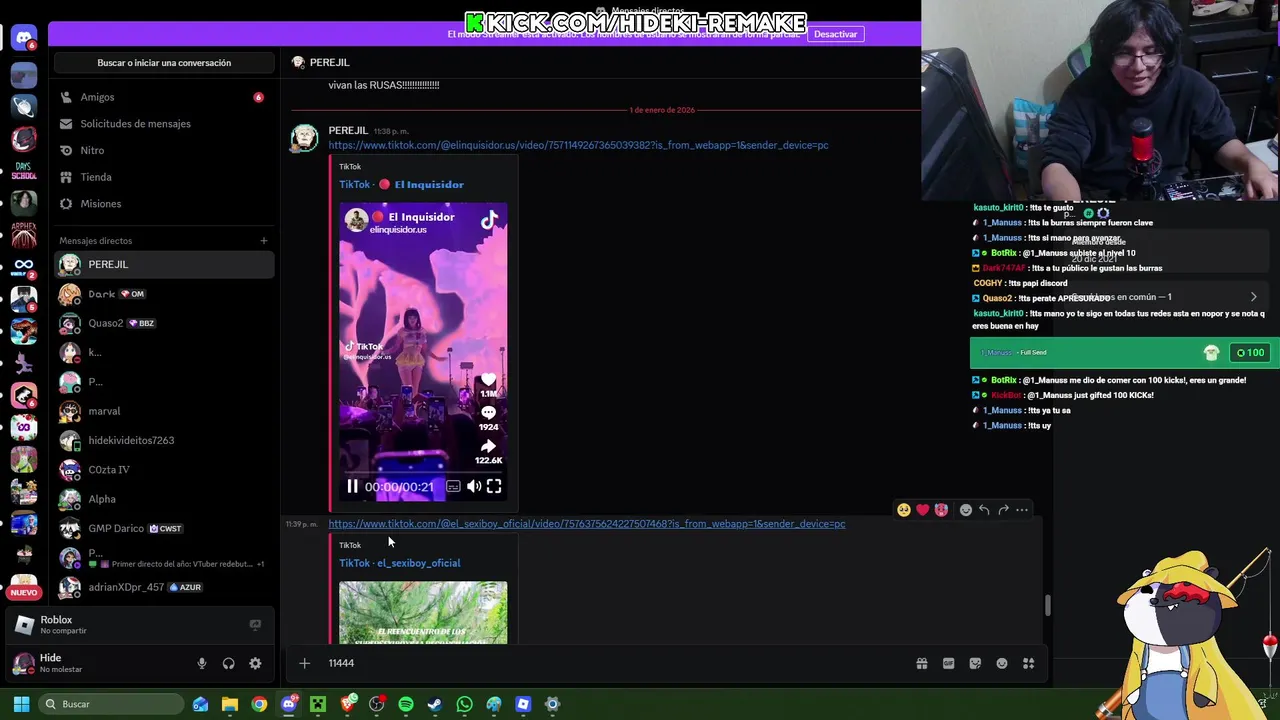Open the Alpha conversation
This screenshot has width=1280, height=720.
point(164,499)
